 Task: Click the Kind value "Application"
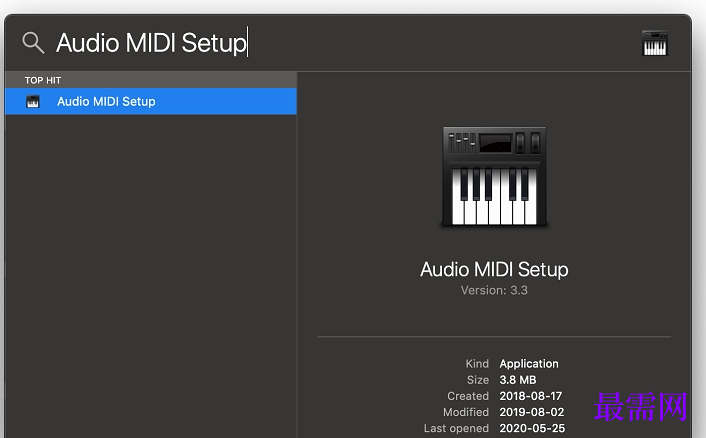tap(529, 364)
